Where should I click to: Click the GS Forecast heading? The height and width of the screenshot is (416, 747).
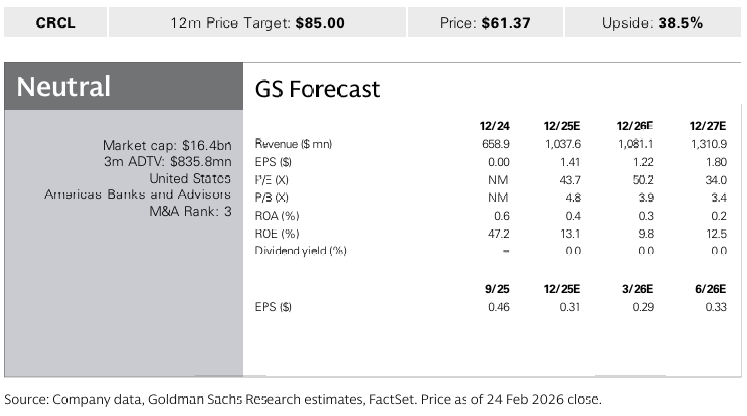(x=318, y=89)
